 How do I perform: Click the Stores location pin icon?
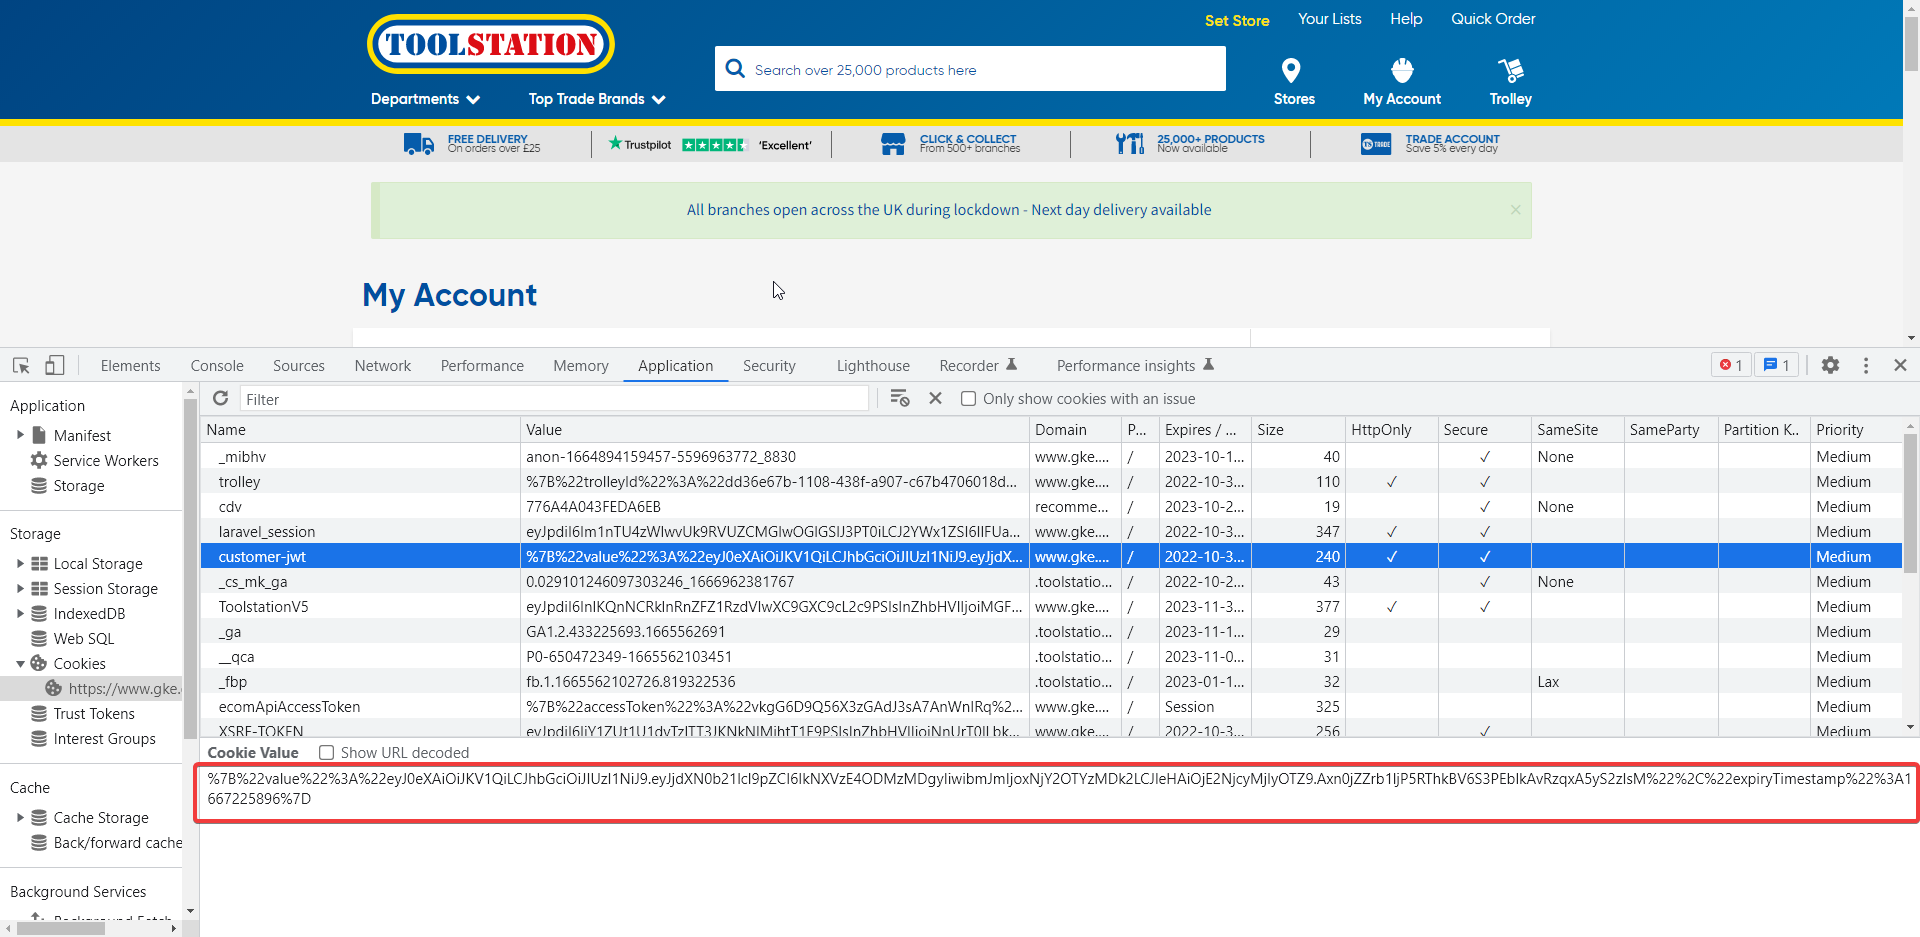click(1291, 70)
